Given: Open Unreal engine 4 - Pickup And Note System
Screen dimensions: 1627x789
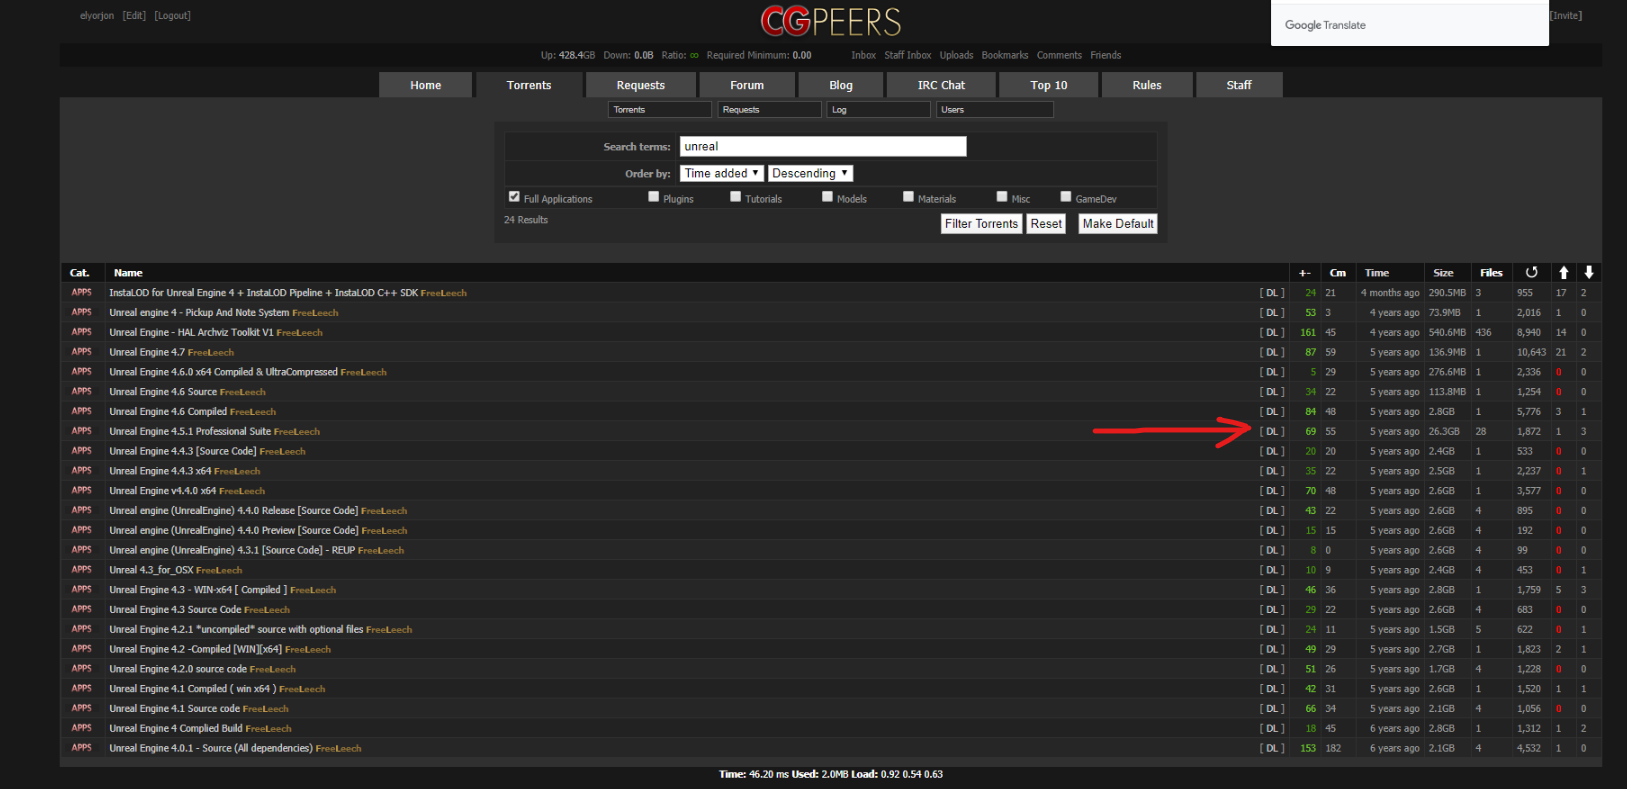Looking at the screenshot, I should [199, 312].
